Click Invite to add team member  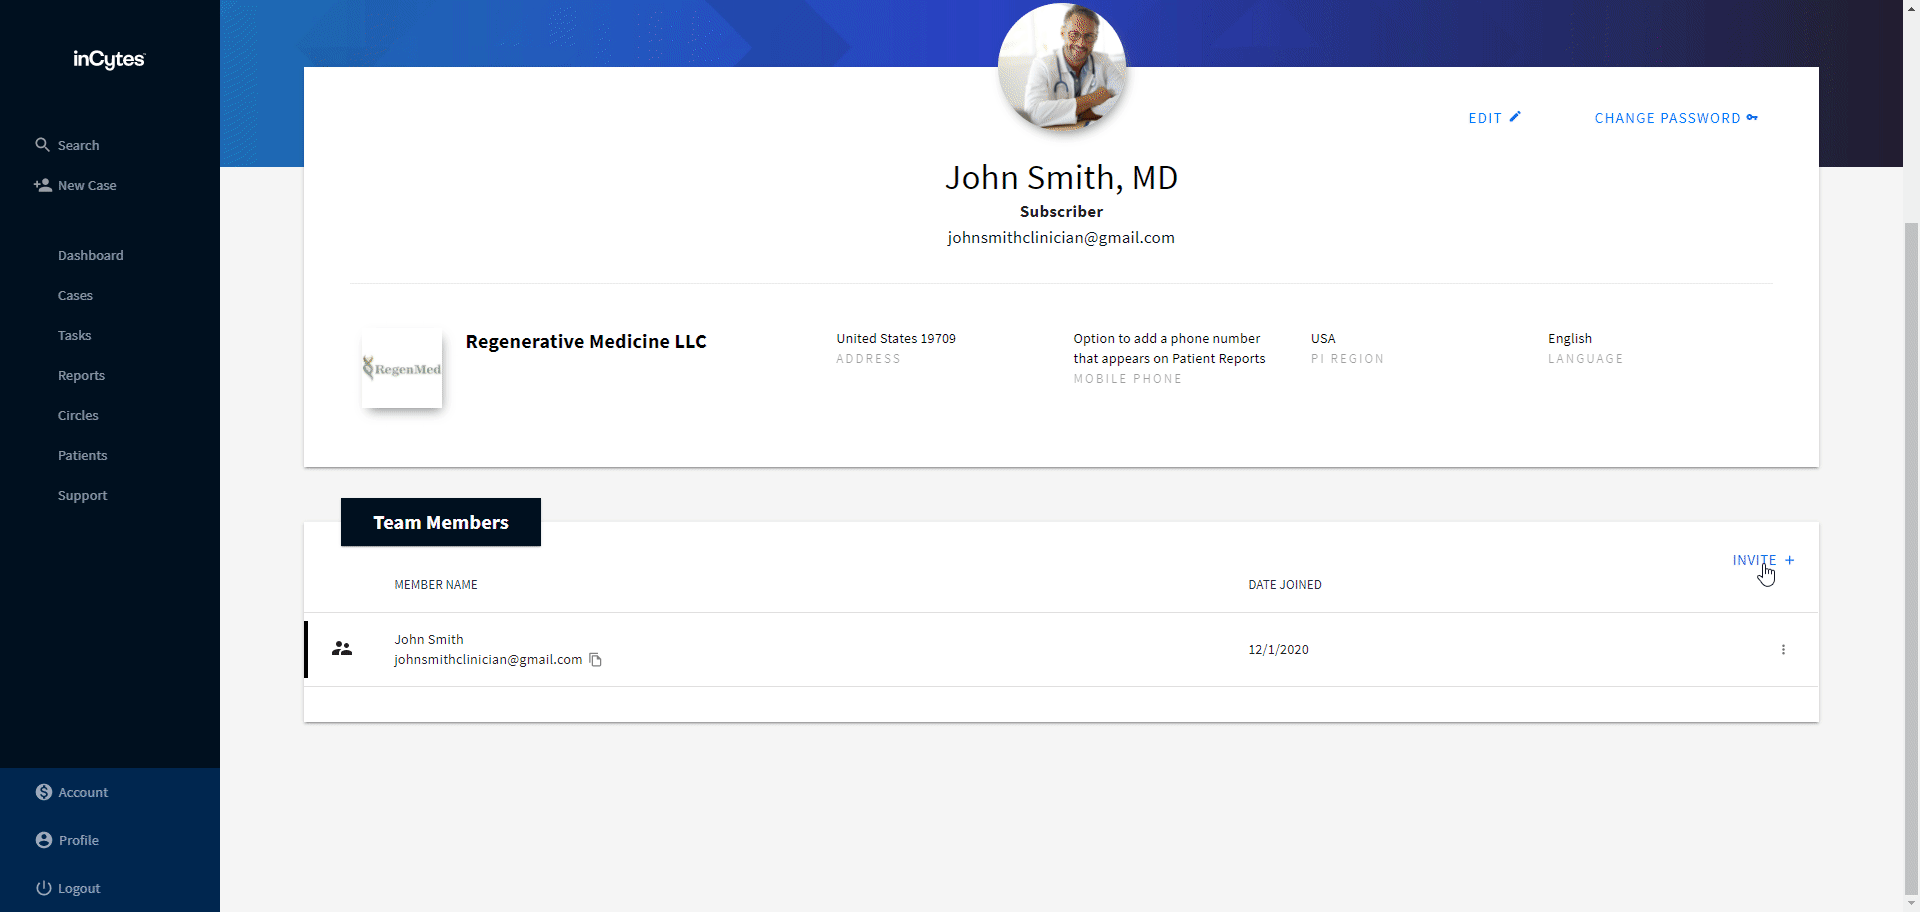pyautogui.click(x=1762, y=560)
